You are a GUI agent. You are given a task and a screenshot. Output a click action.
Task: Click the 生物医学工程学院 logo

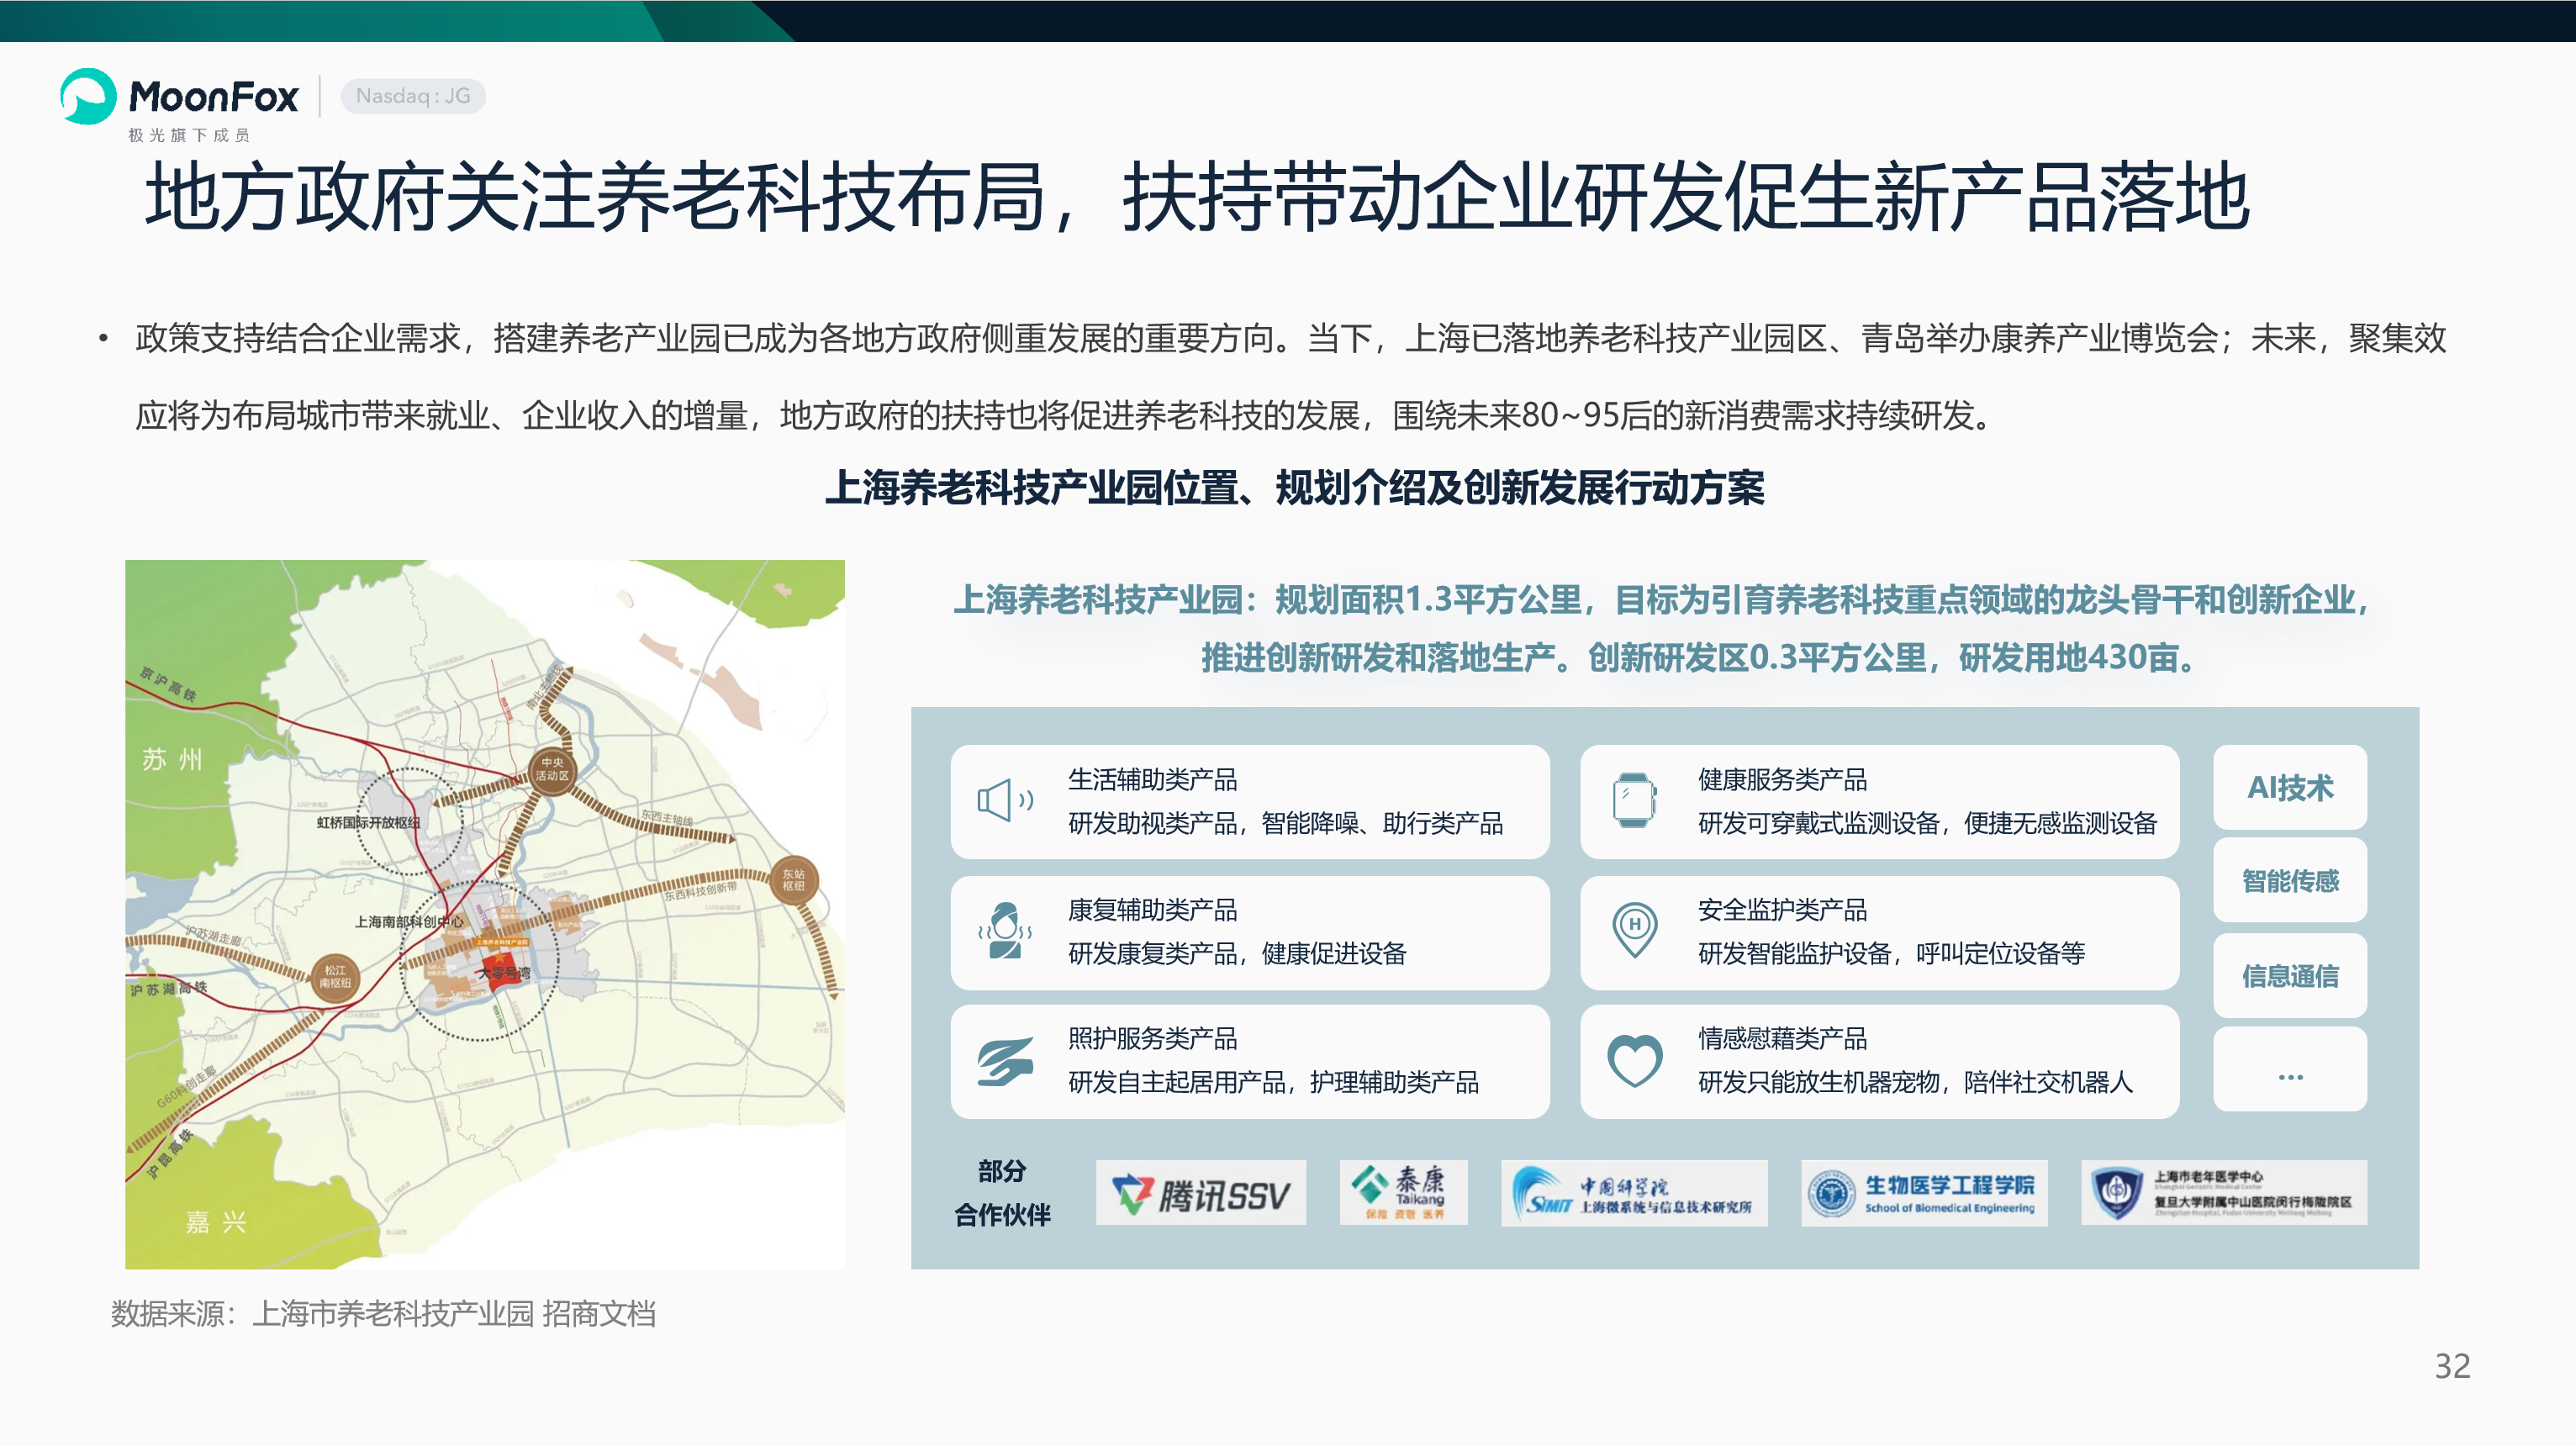point(1924,1193)
